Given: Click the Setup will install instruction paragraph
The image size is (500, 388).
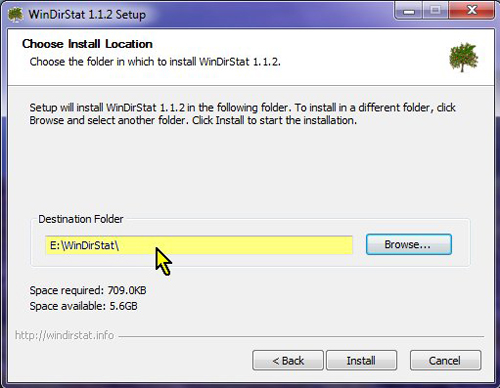Looking at the screenshot, I should [242, 114].
